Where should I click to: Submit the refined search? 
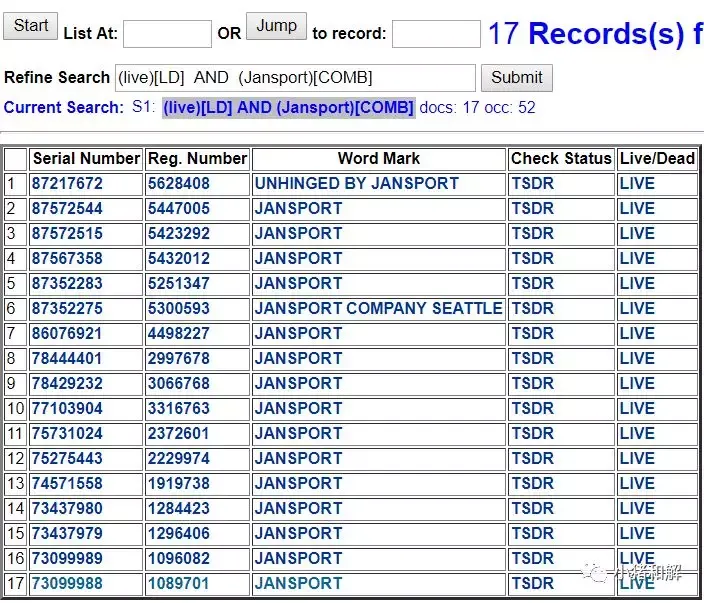click(516, 78)
